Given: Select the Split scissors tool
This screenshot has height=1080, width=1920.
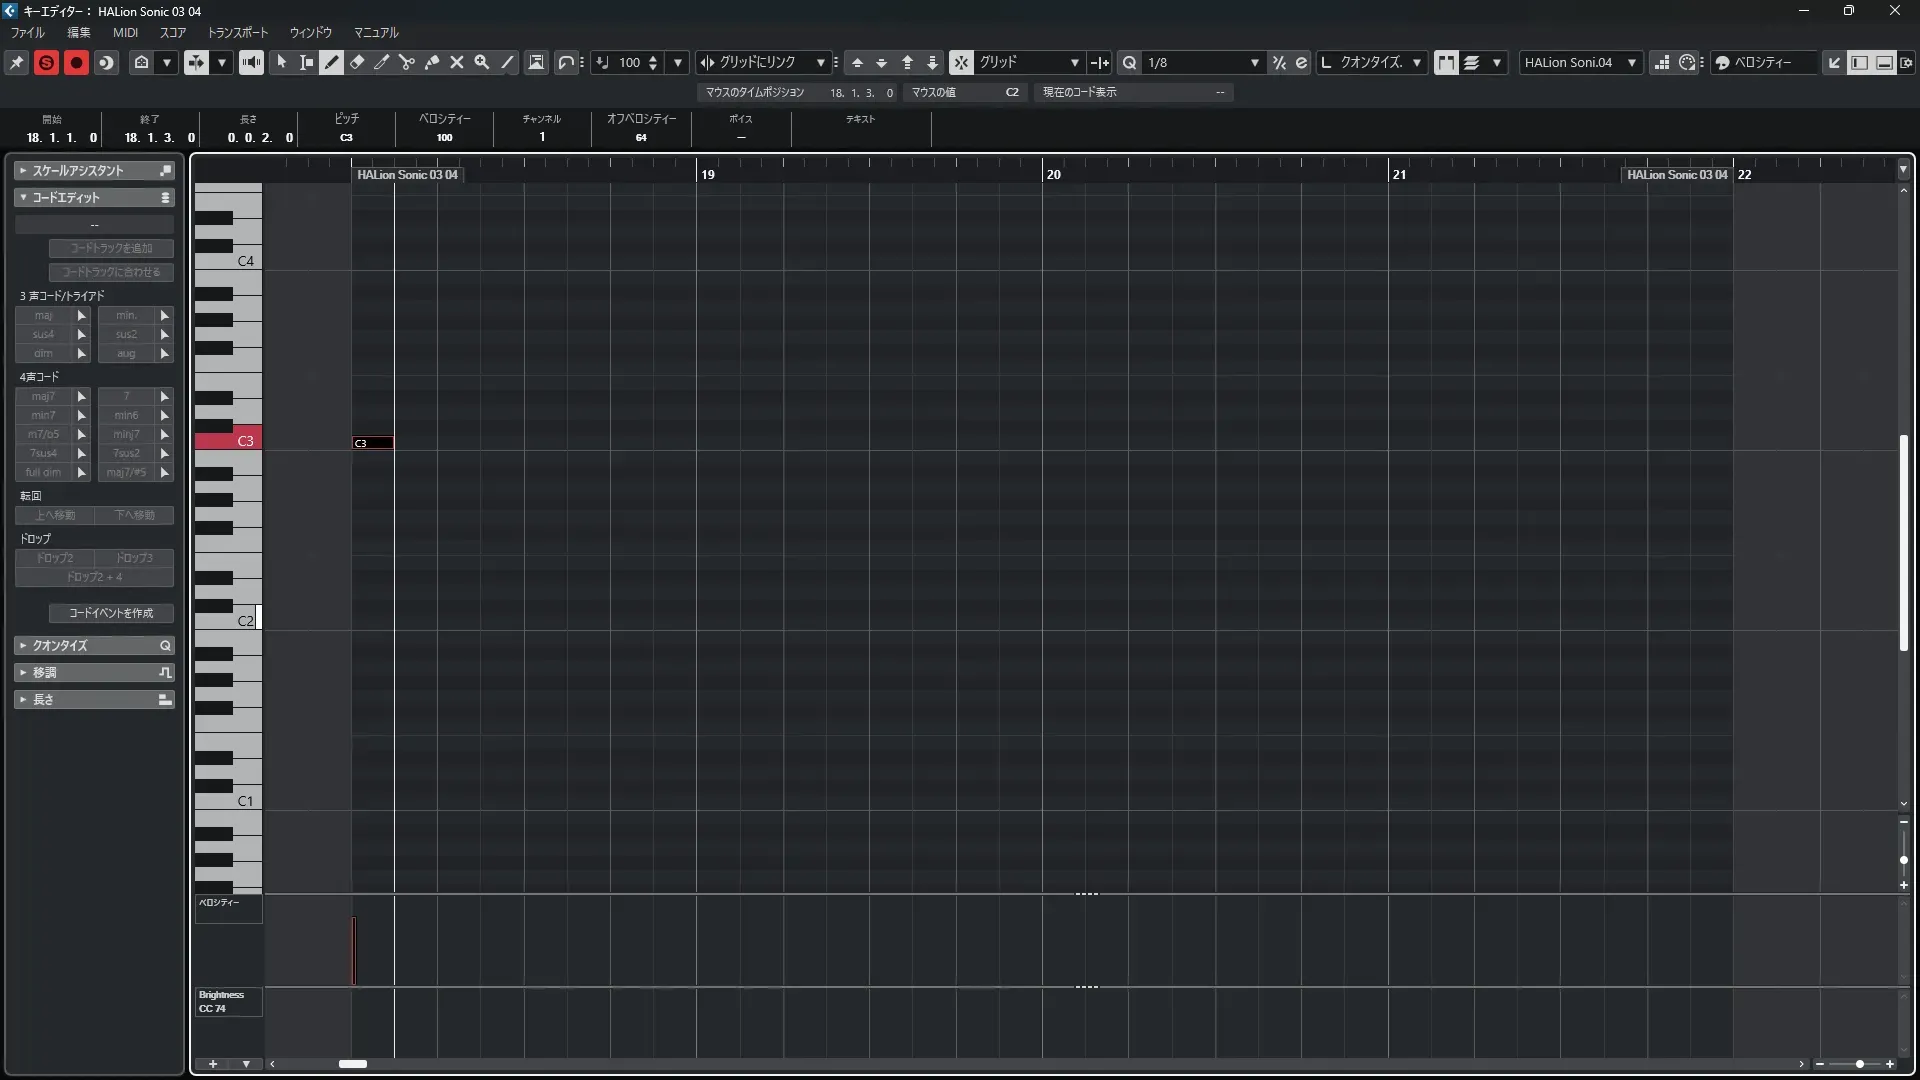Looking at the screenshot, I should 407,62.
